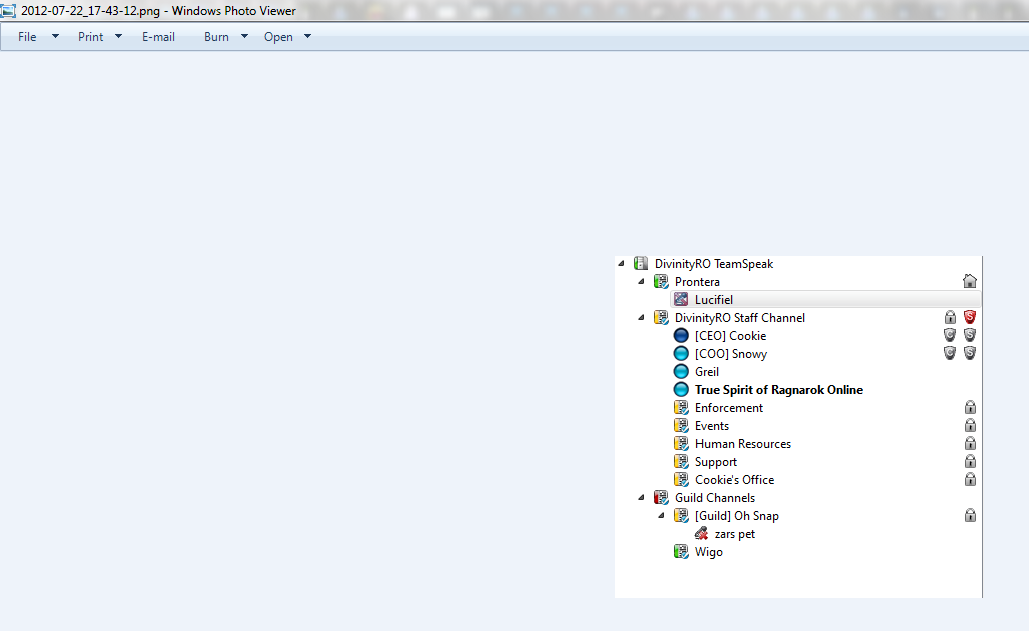This screenshot has height=631, width=1029.
Task: Click the blue status orb next to [CEO] Cookie
Action: [681, 336]
